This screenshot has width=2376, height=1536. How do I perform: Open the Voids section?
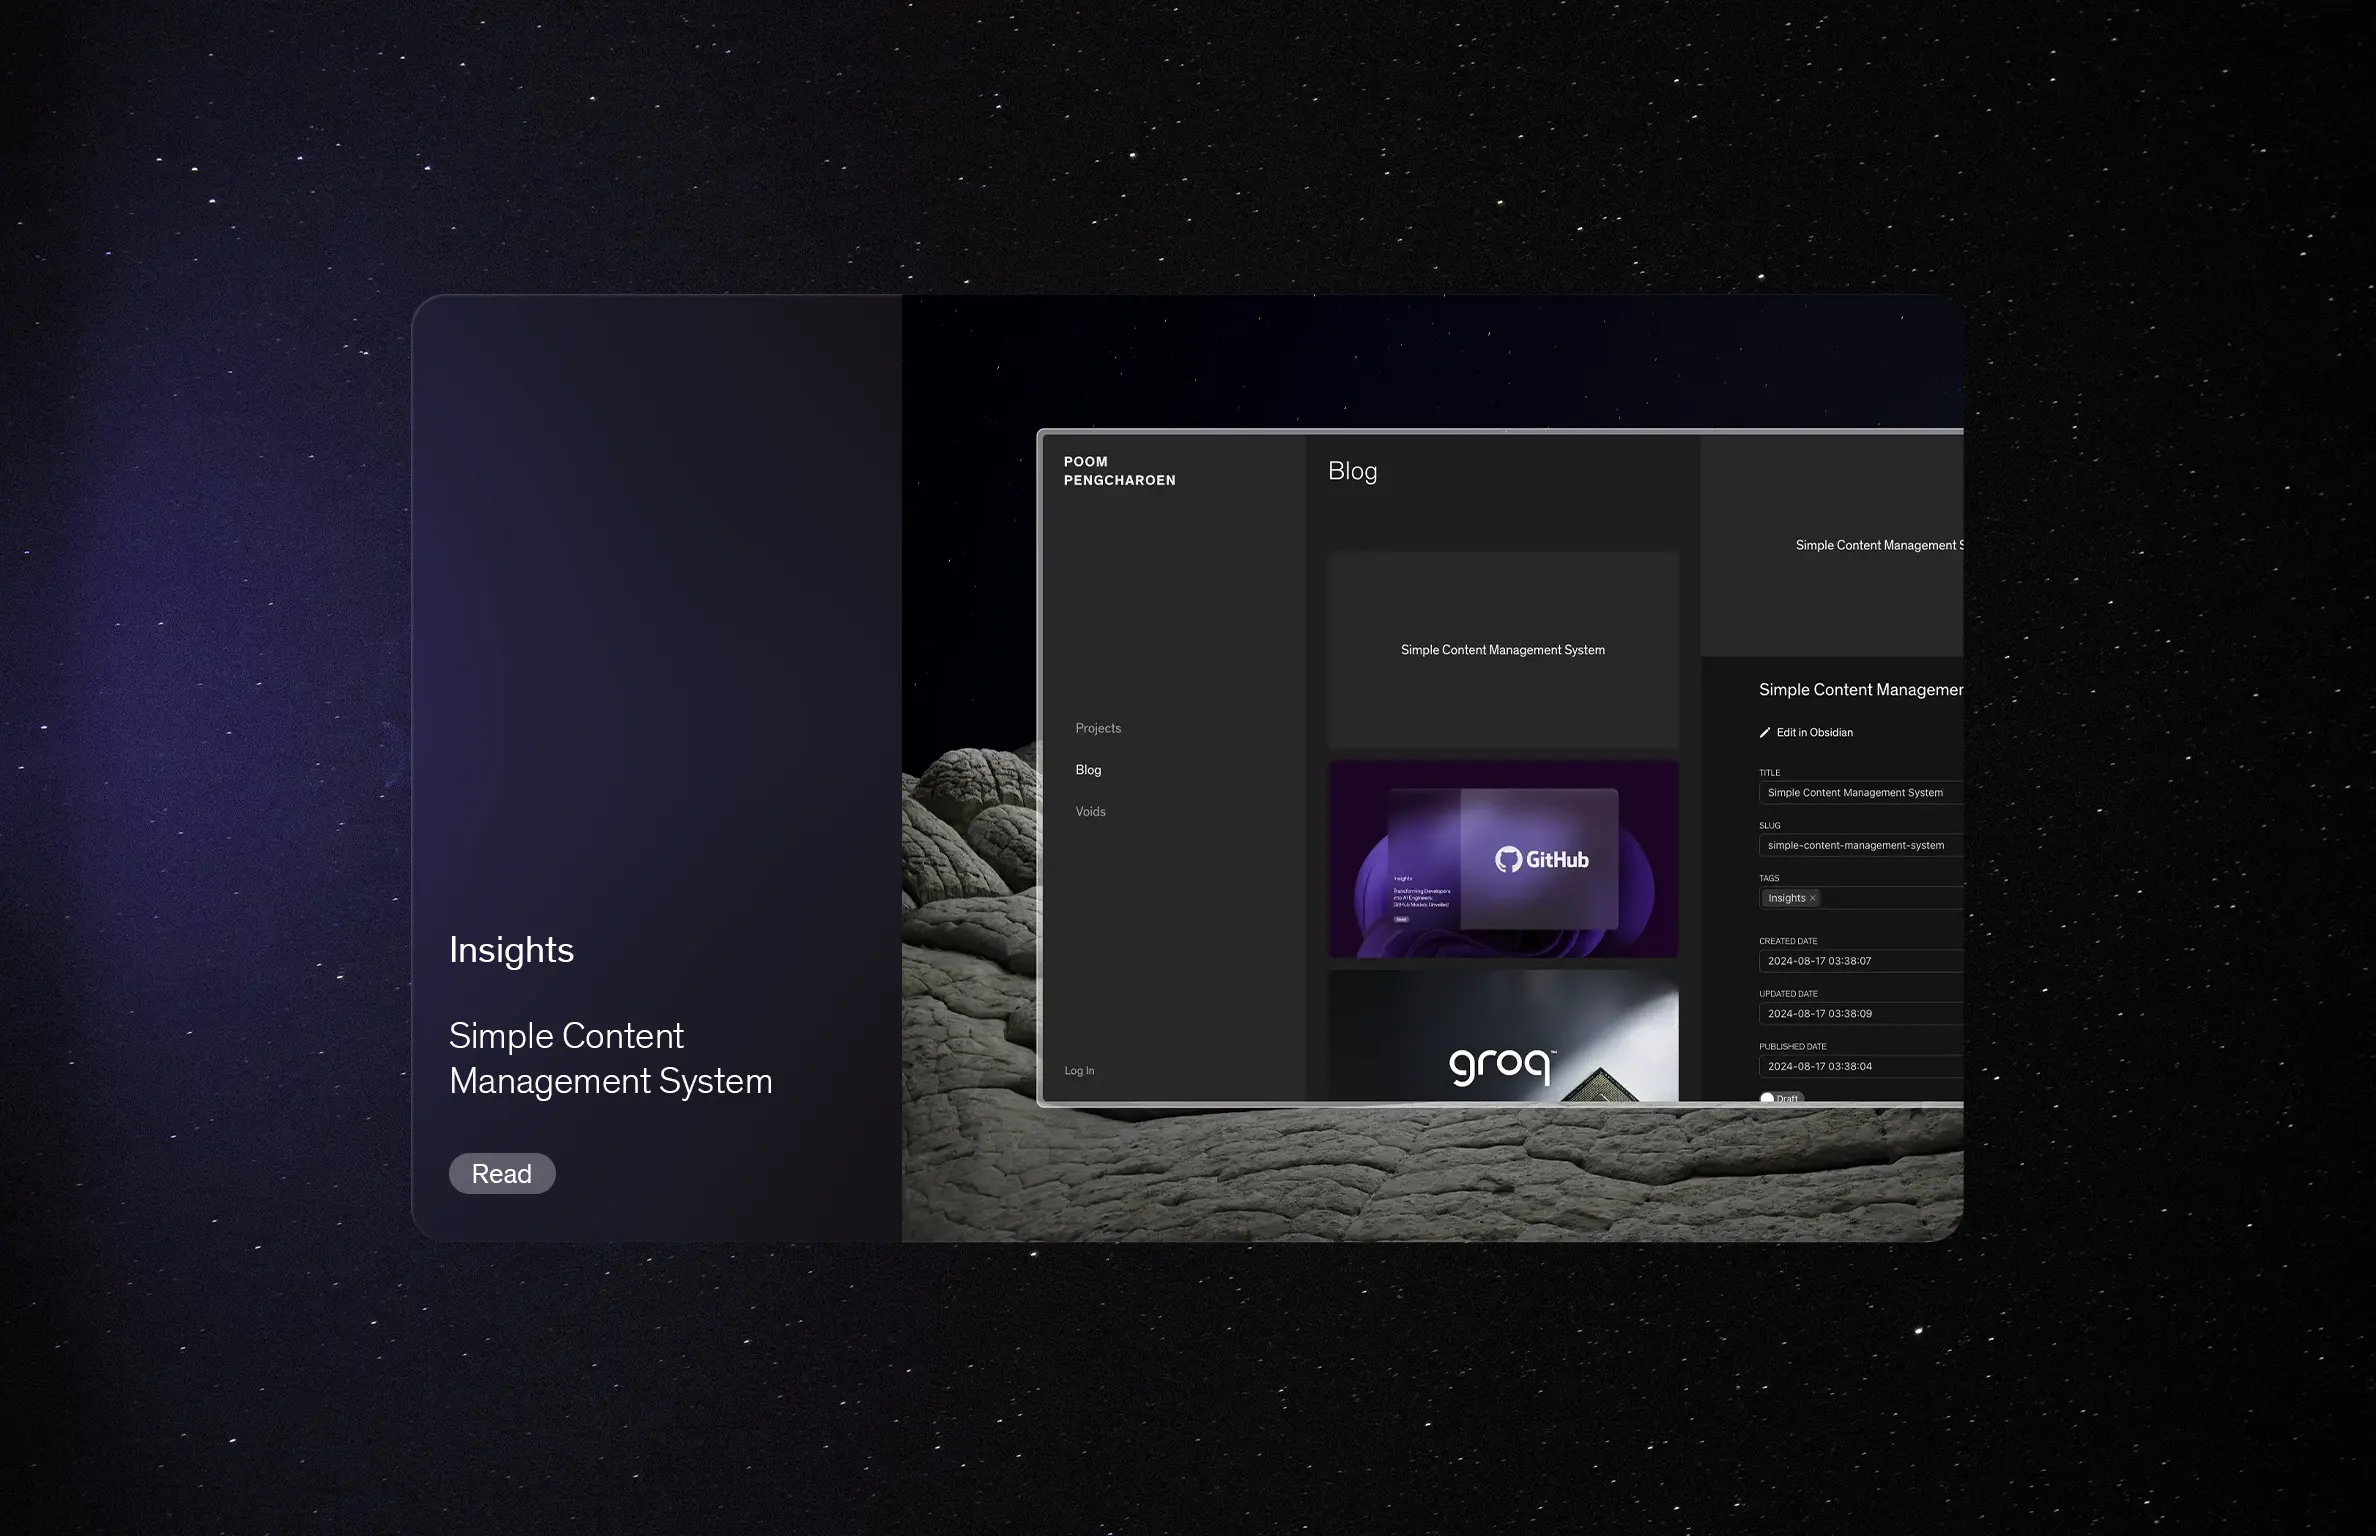click(1090, 811)
